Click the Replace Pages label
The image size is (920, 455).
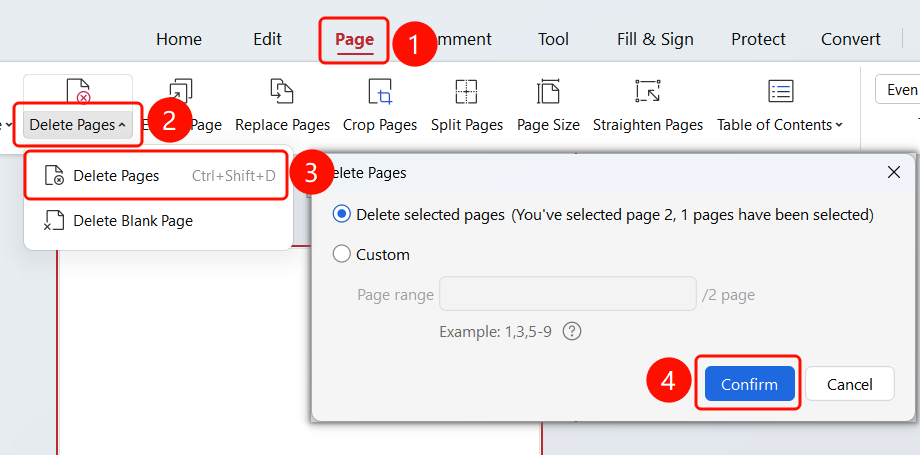[x=282, y=125]
